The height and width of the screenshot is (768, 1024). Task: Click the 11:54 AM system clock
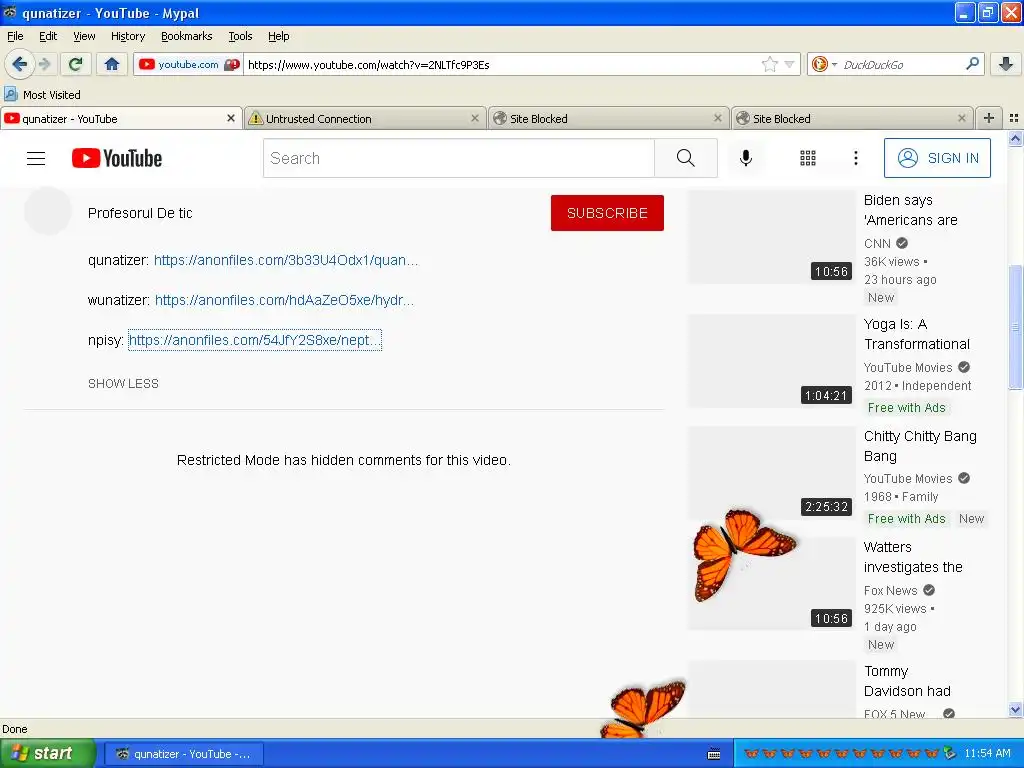(987, 754)
